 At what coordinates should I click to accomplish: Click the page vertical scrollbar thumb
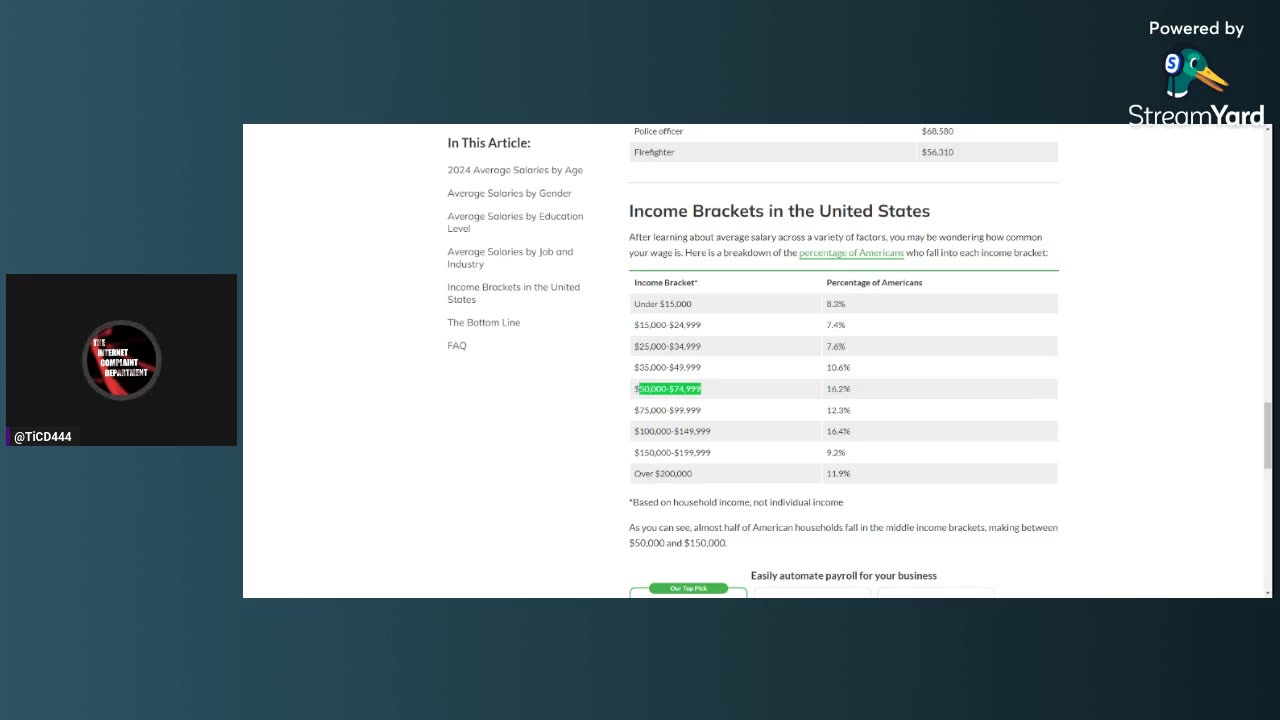click(x=1268, y=436)
